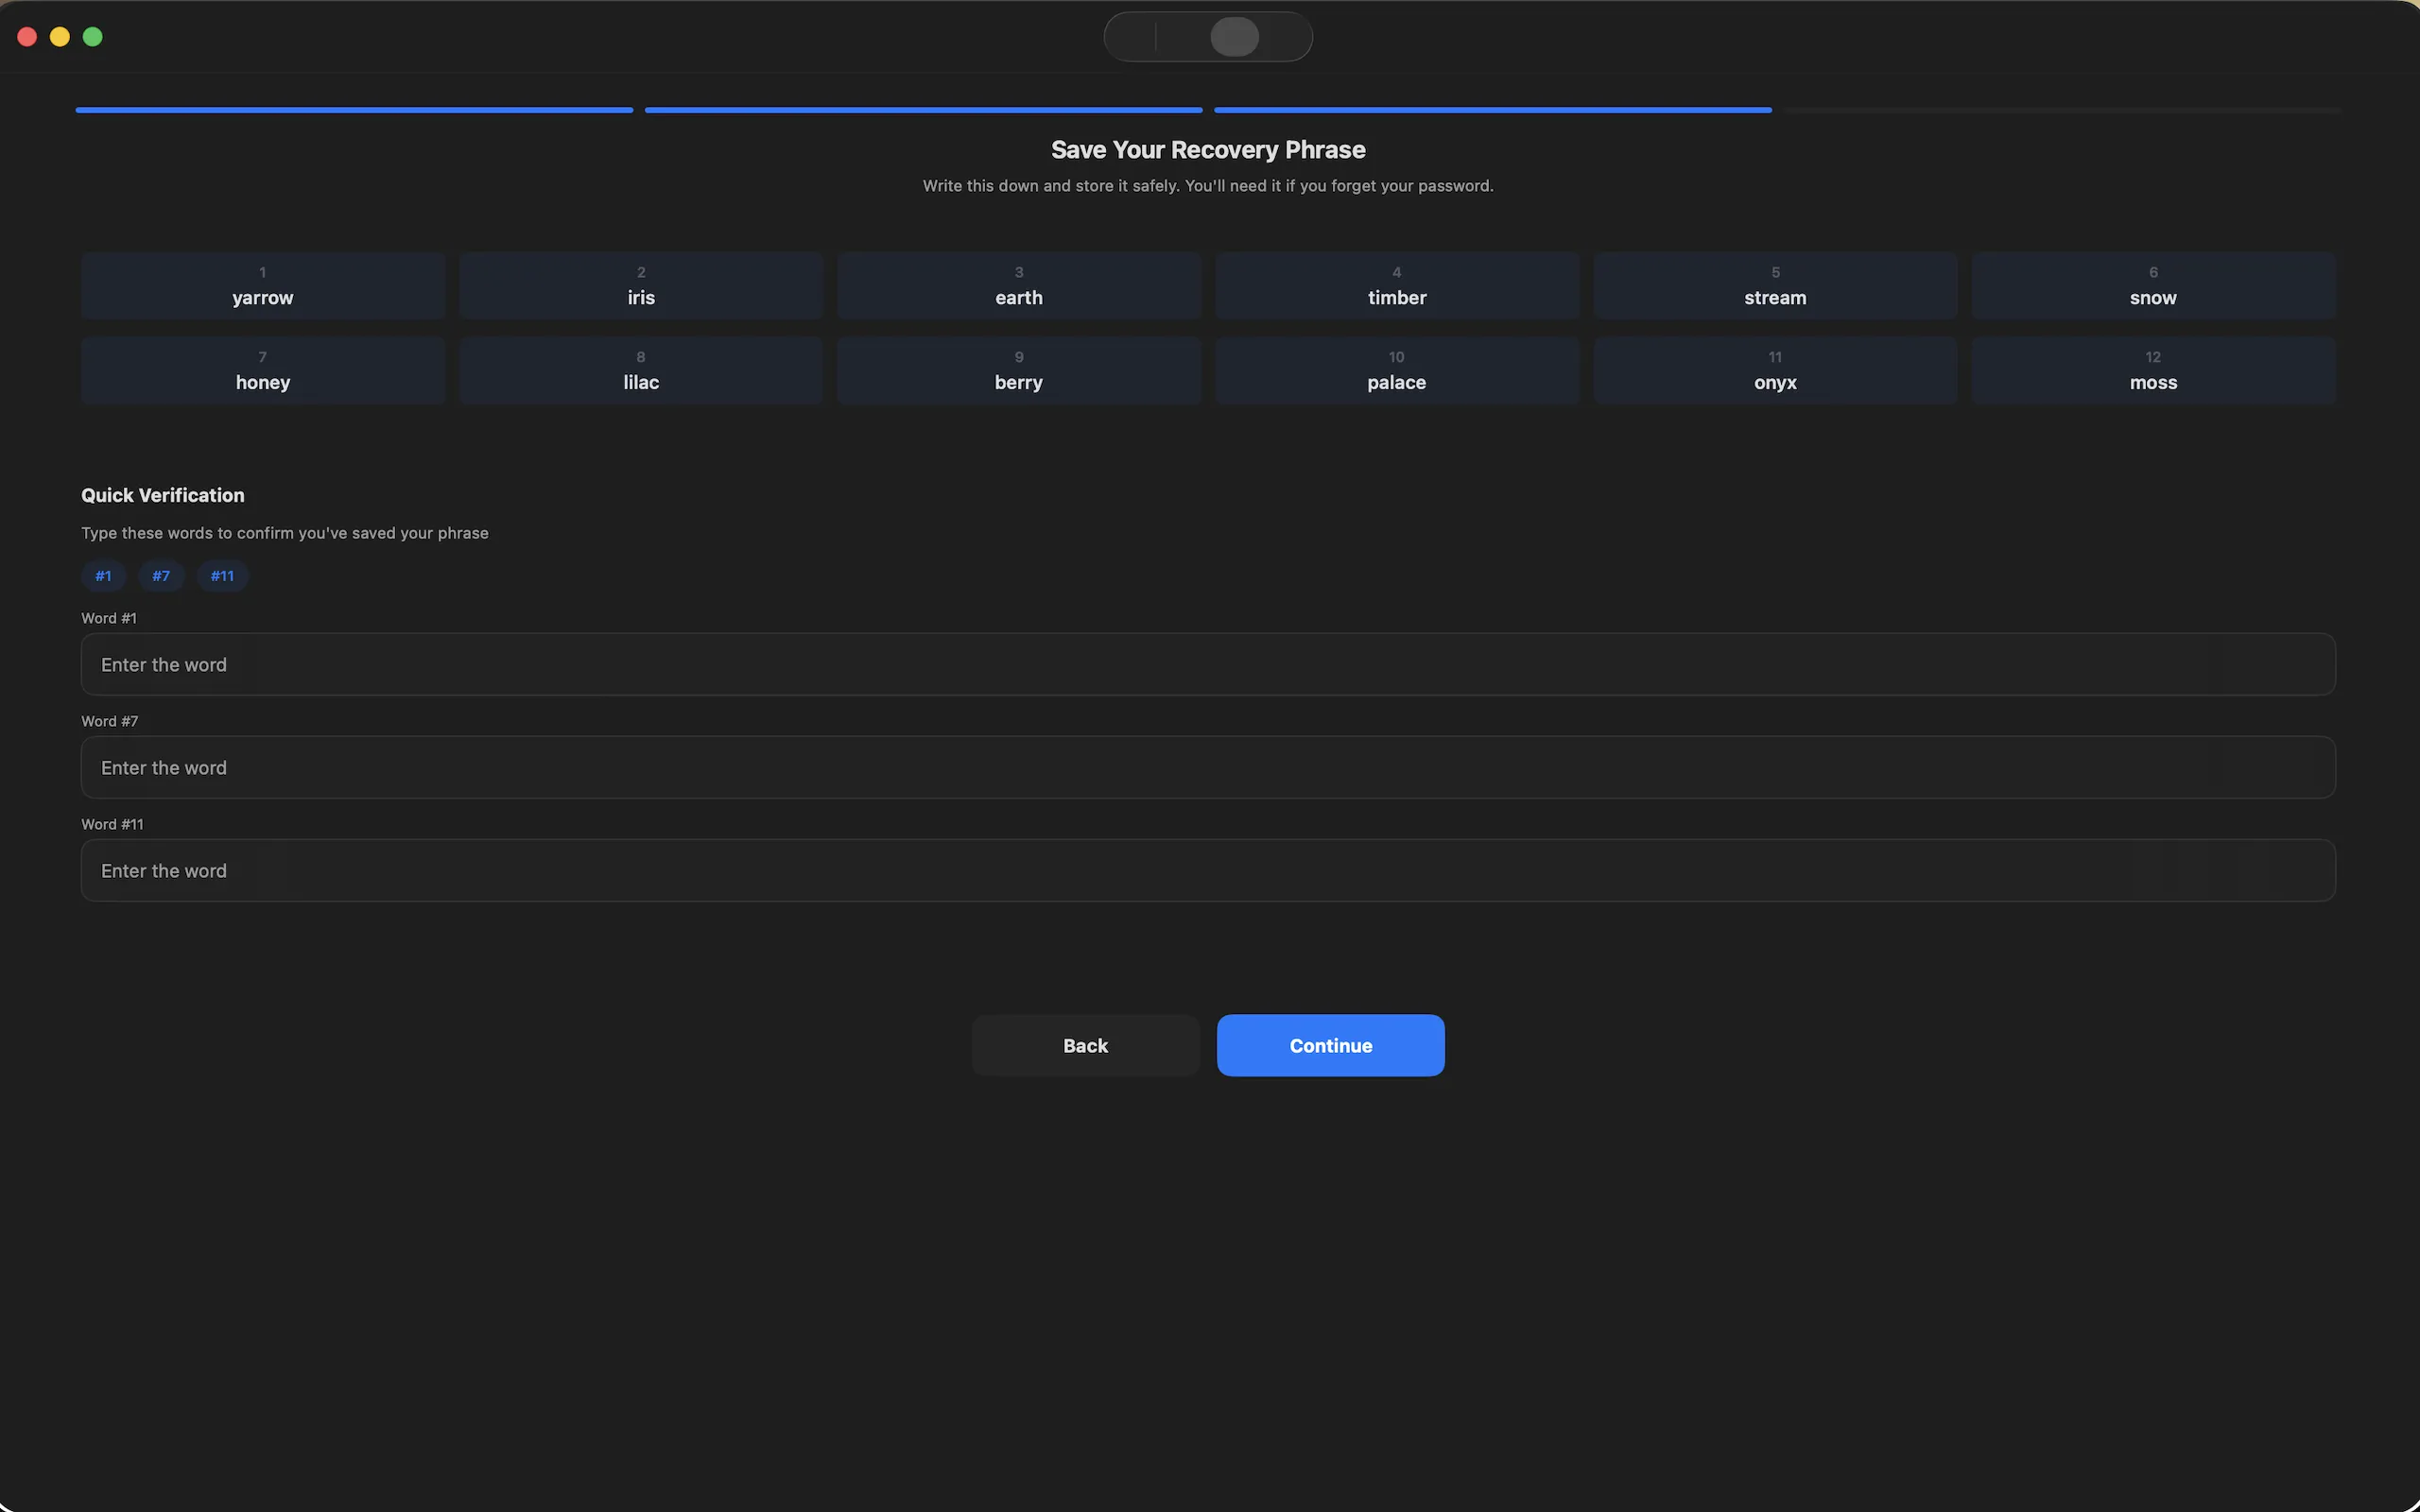The width and height of the screenshot is (2420, 1512).
Task: Click the #11 verification chip
Action: [x=222, y=576]
